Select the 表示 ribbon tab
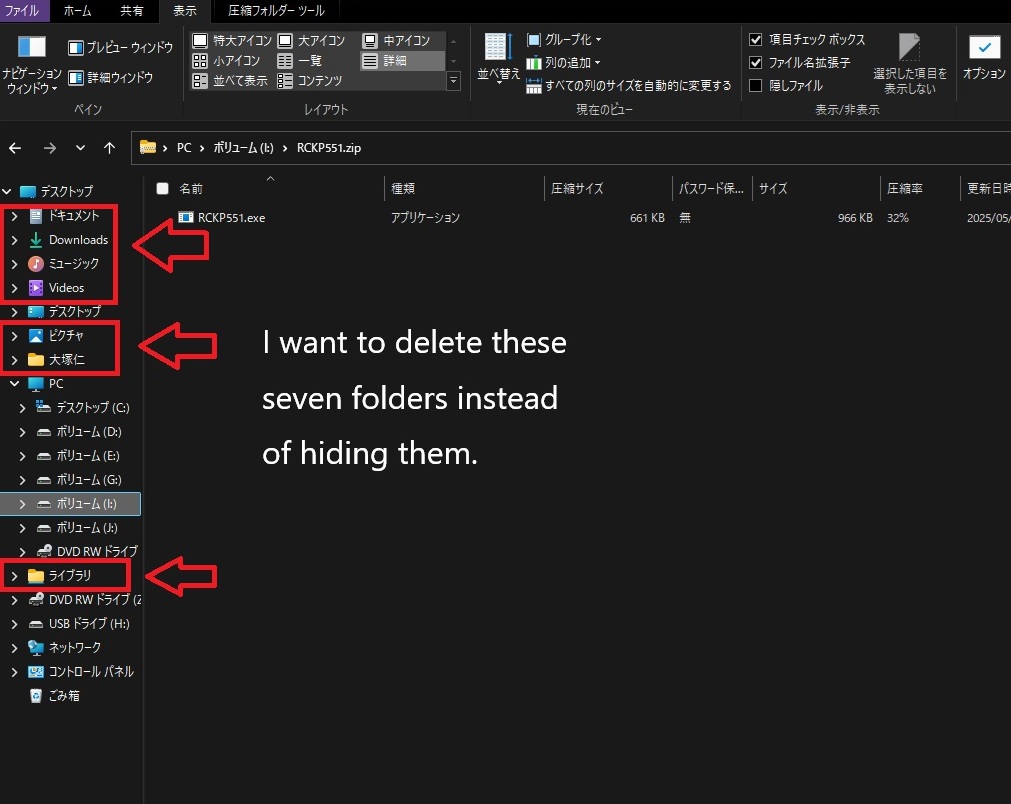1011x804 pixels. (184, 11)
